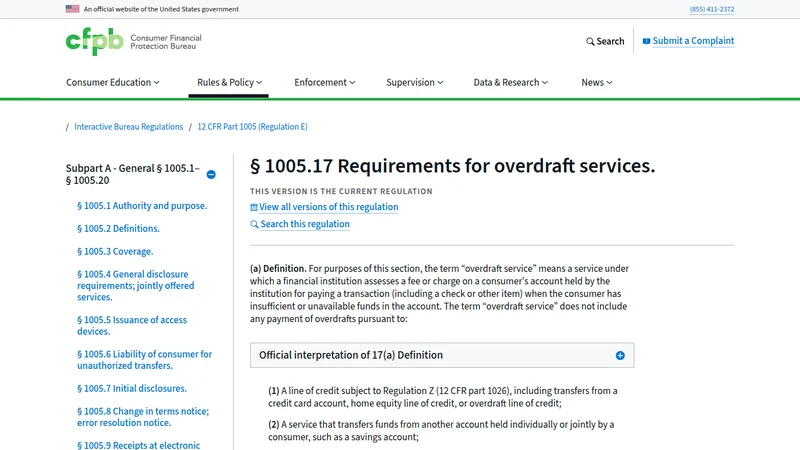The image size is (800, 450).
Task: Click the US flag icon
Action: click(x=72, y=9)
